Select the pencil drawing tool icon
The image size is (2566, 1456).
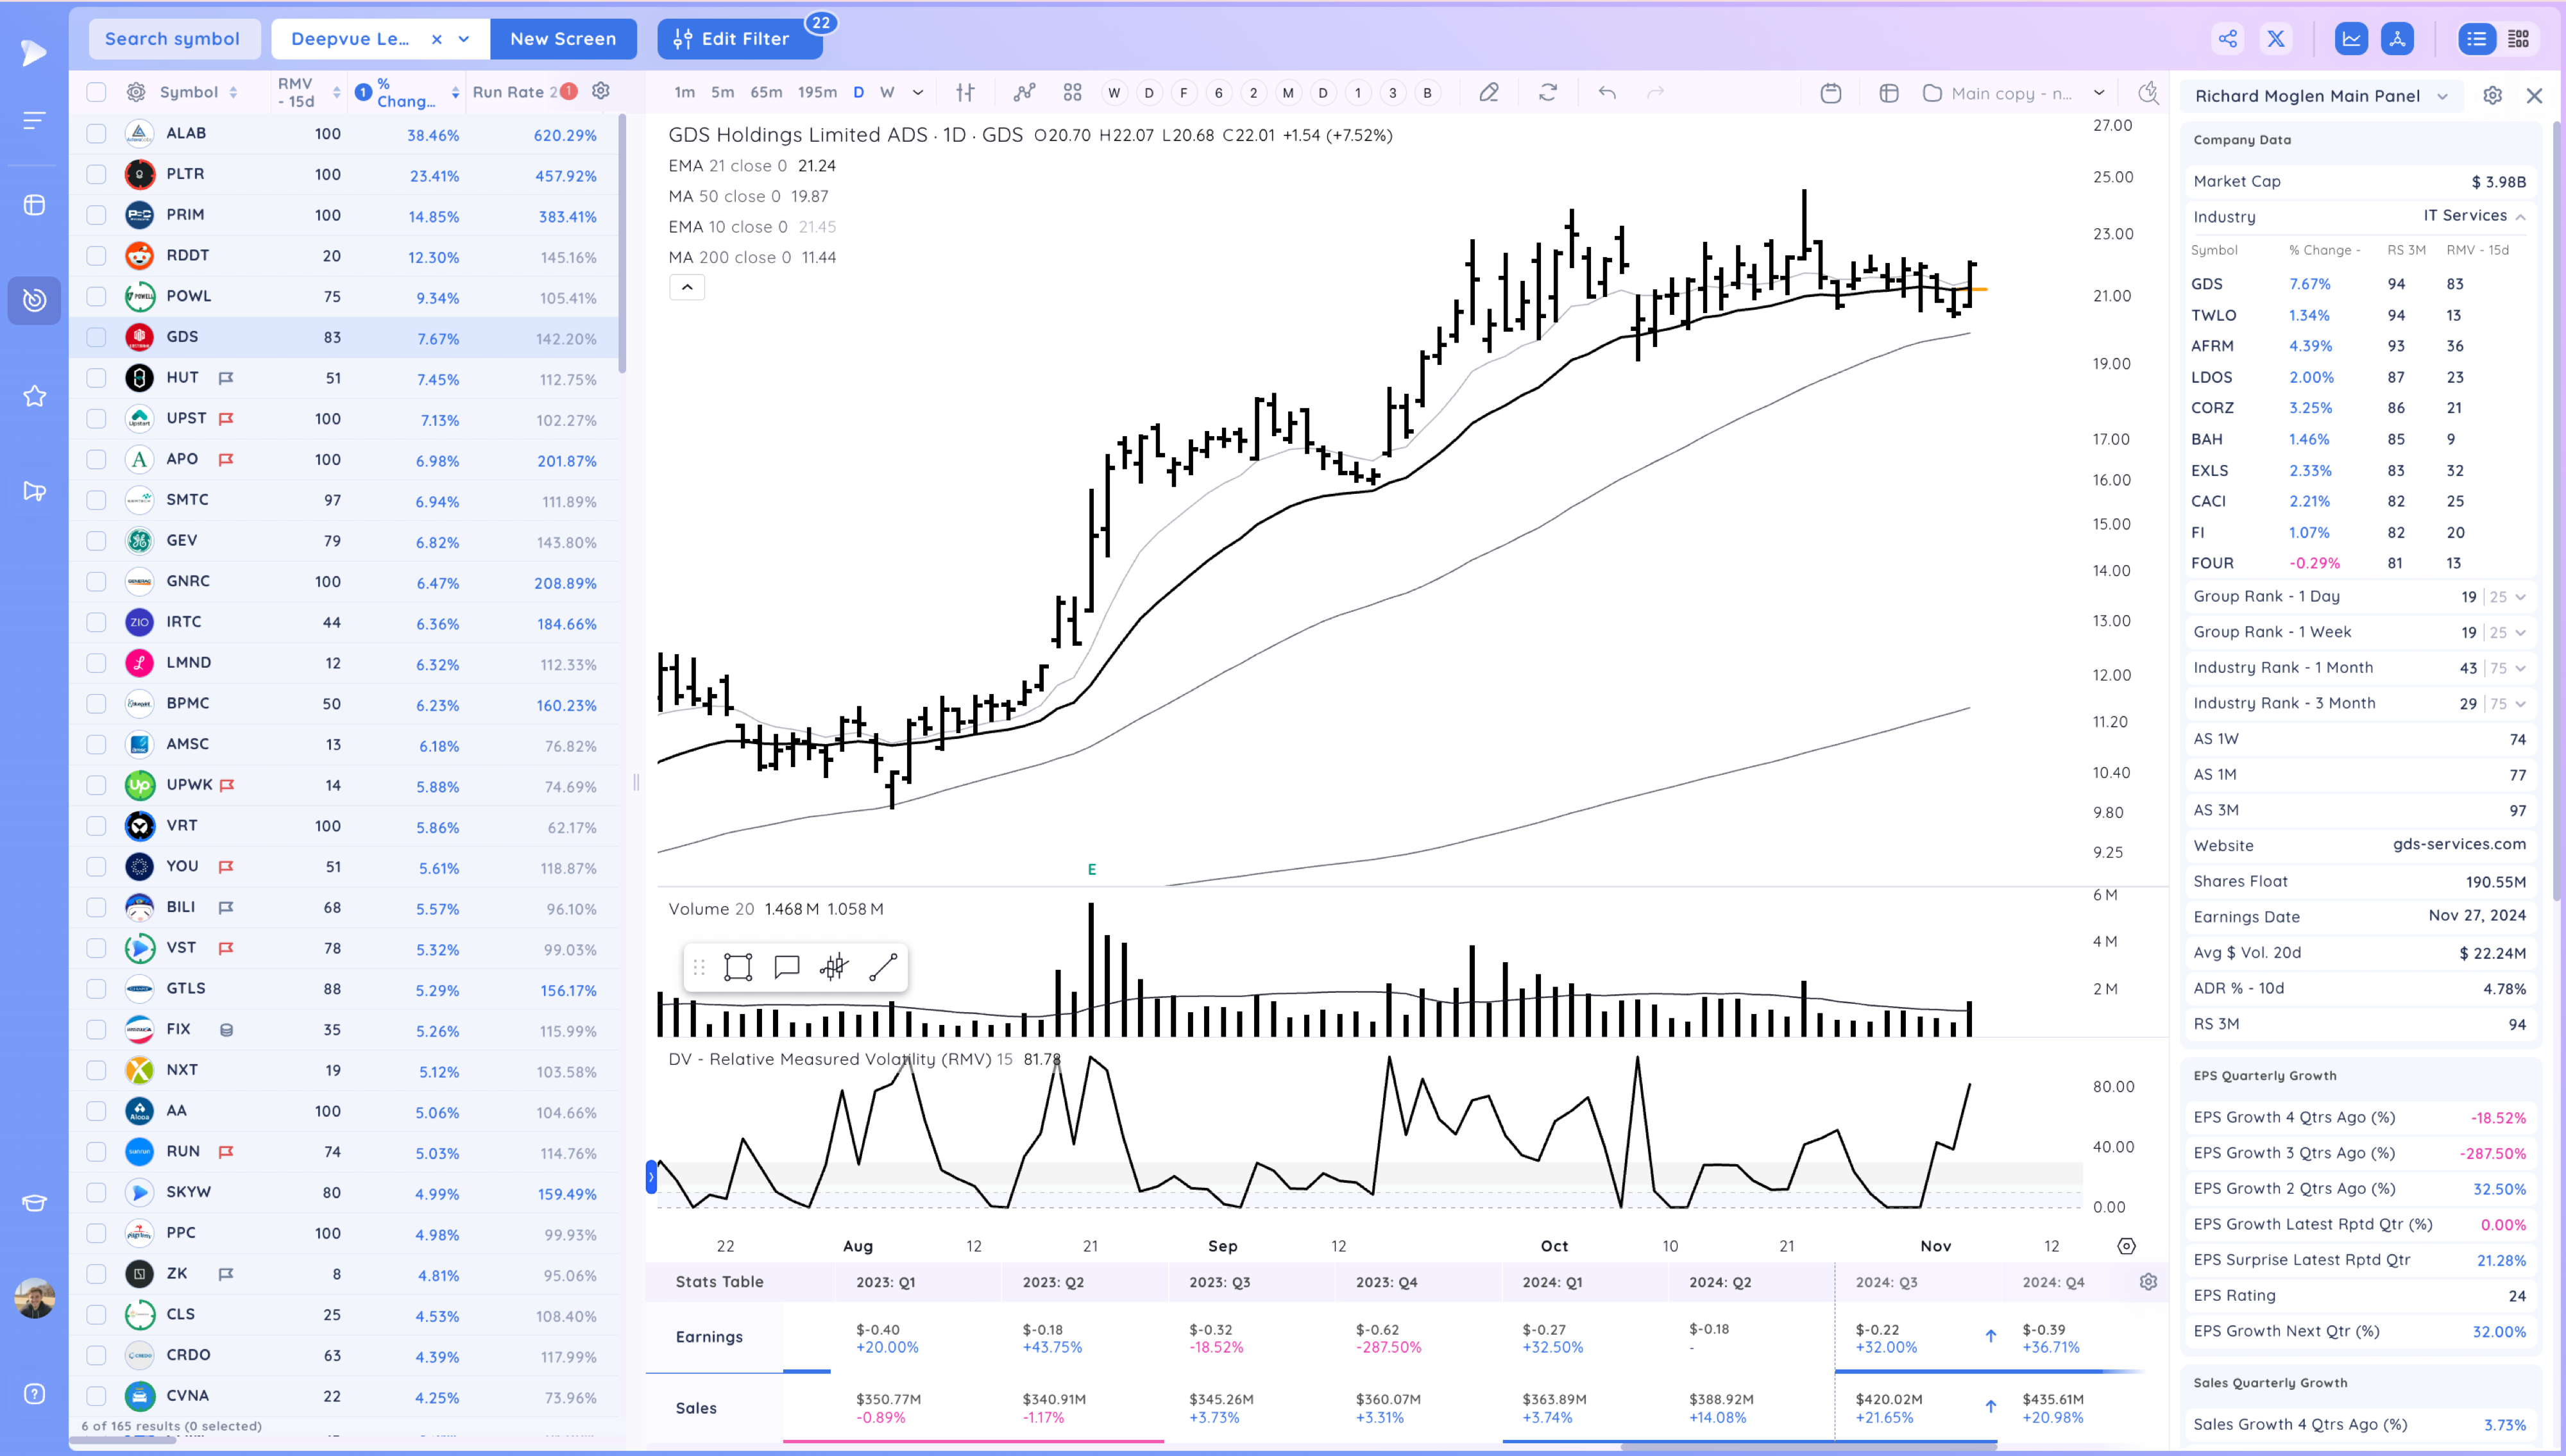1489,92
